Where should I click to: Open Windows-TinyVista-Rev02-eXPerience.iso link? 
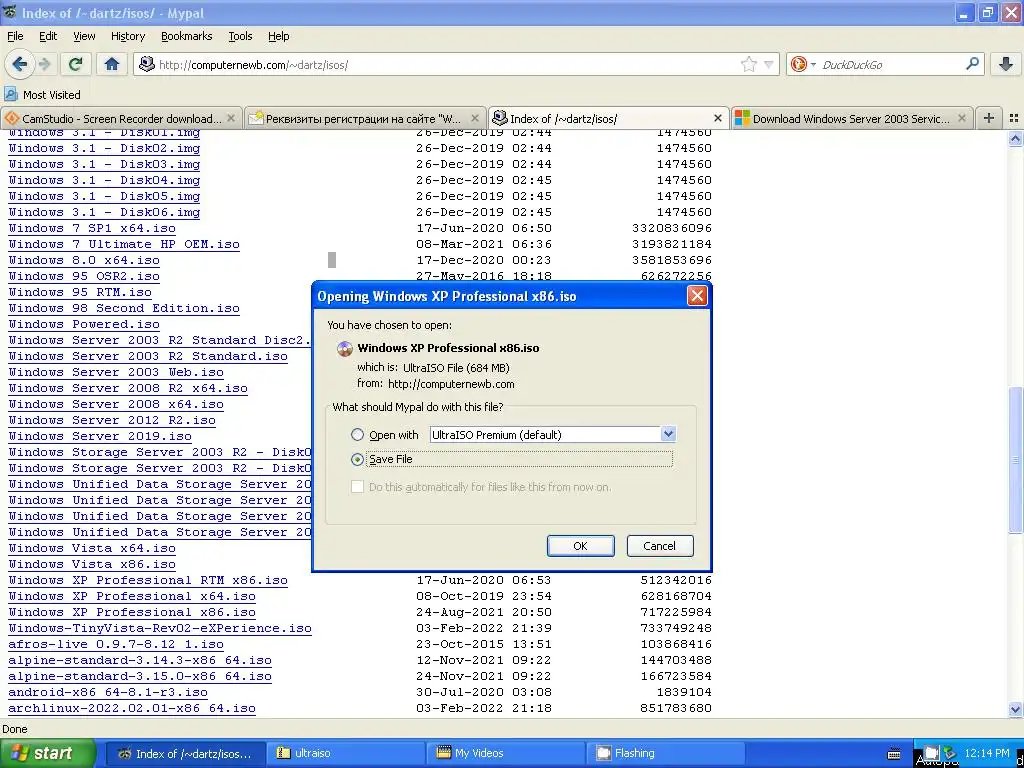160,628
